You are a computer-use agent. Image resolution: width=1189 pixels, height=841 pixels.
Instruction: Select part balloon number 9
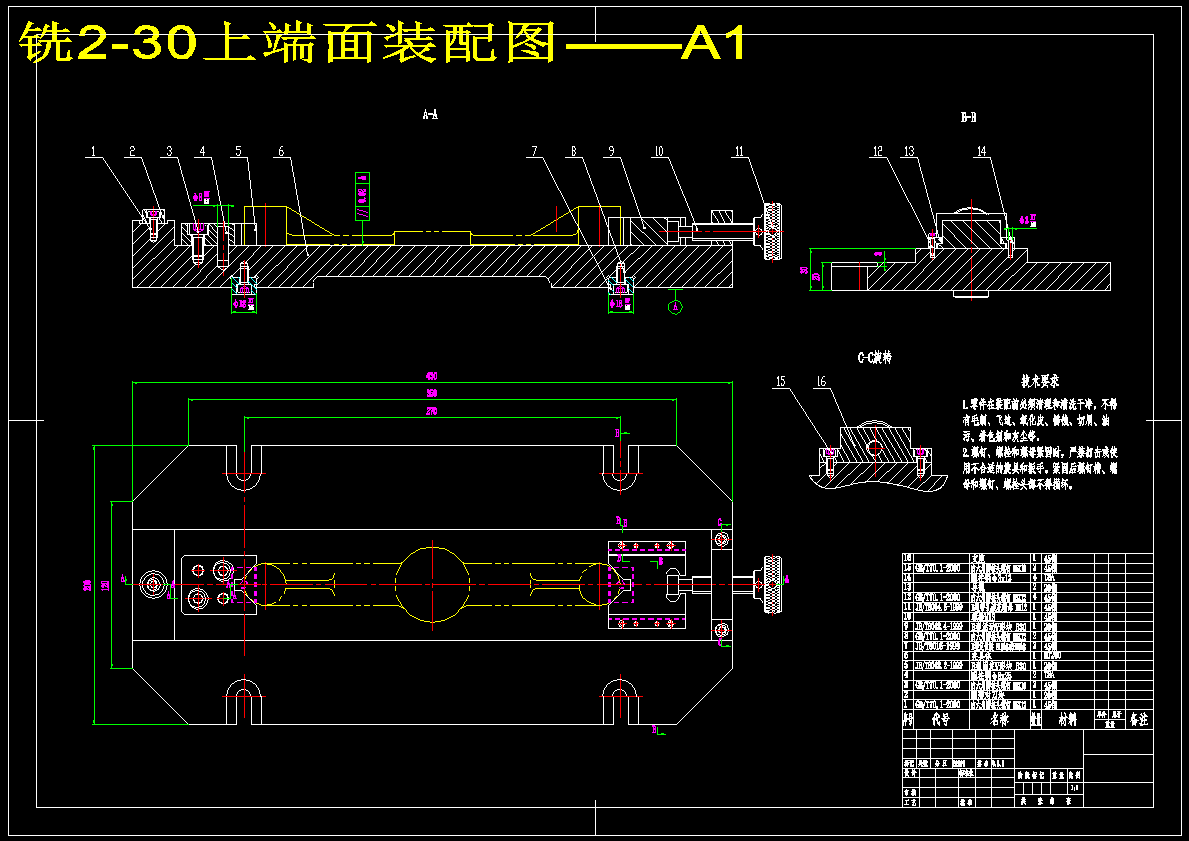pyautogui.click(x=611, y=152)
